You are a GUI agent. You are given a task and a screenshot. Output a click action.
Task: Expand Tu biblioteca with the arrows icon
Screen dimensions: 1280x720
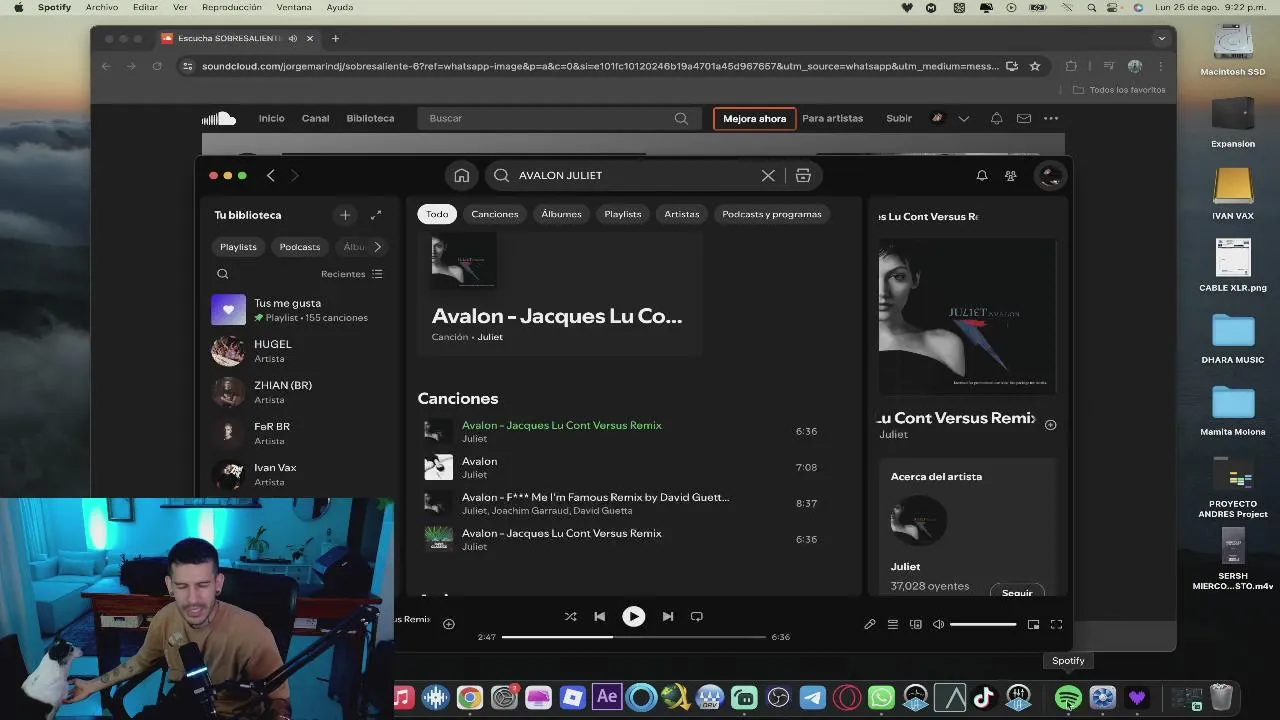[376, 215]
